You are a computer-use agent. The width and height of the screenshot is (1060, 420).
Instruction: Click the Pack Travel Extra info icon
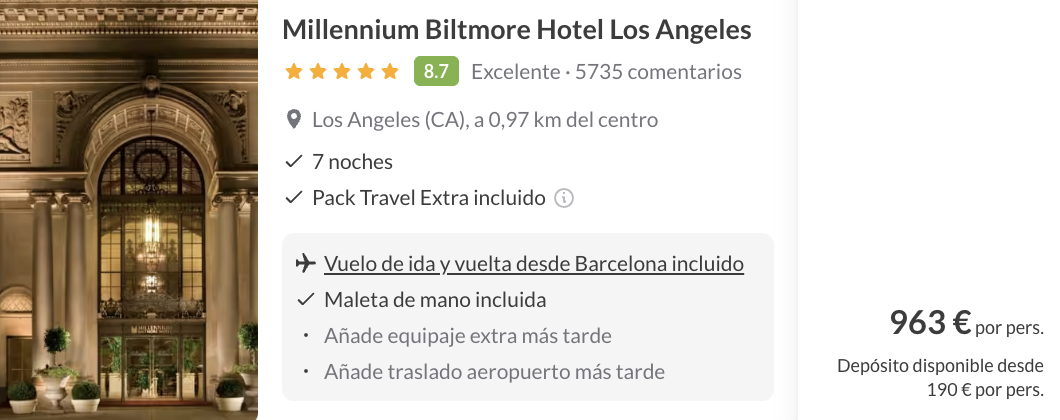(564, 198)
